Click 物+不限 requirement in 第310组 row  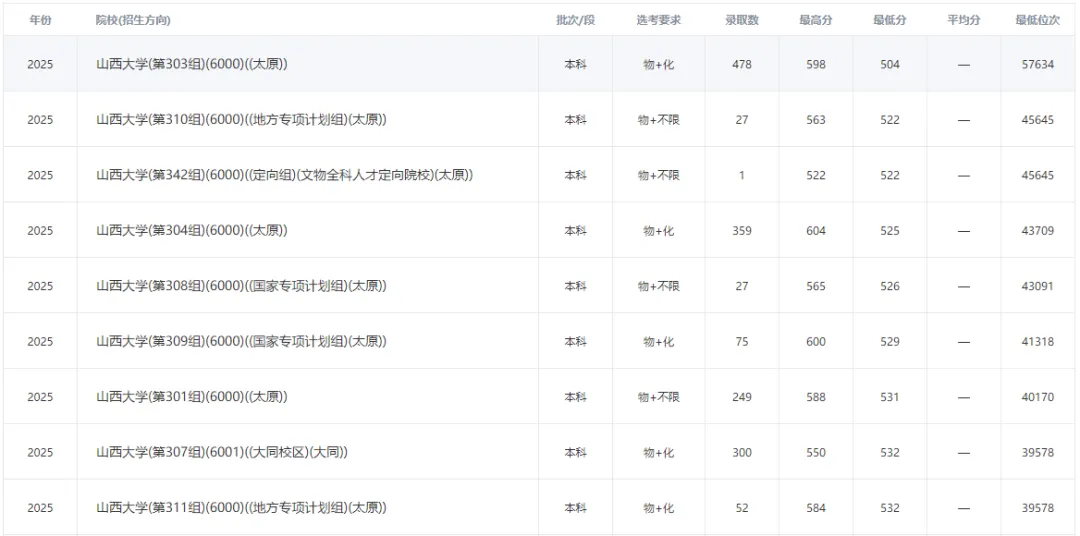pyautogui.click(x=658, y=120)
